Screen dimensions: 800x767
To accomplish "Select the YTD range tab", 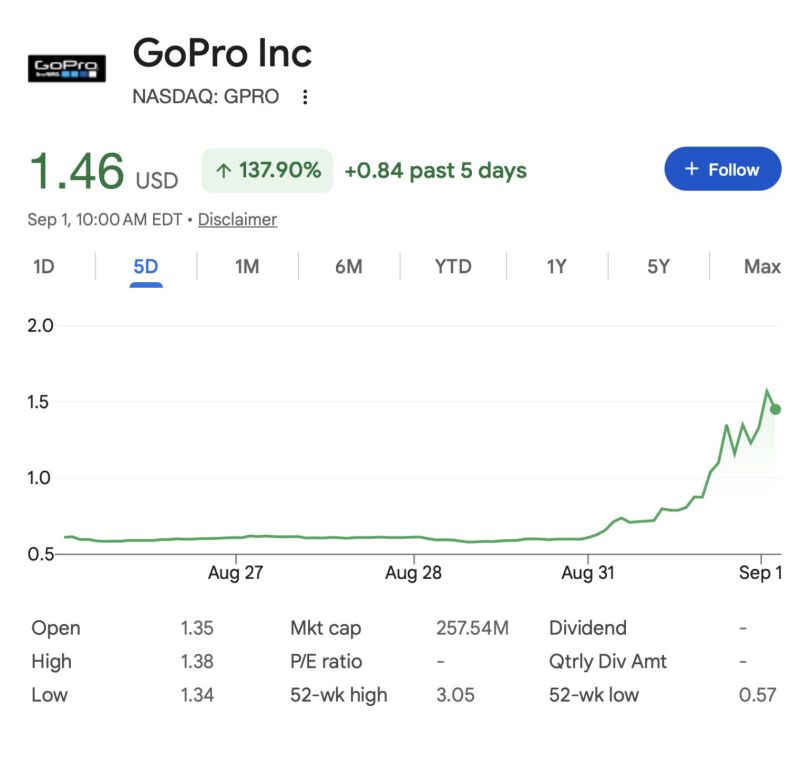I will pyautogui.click(x=453, y=266).
